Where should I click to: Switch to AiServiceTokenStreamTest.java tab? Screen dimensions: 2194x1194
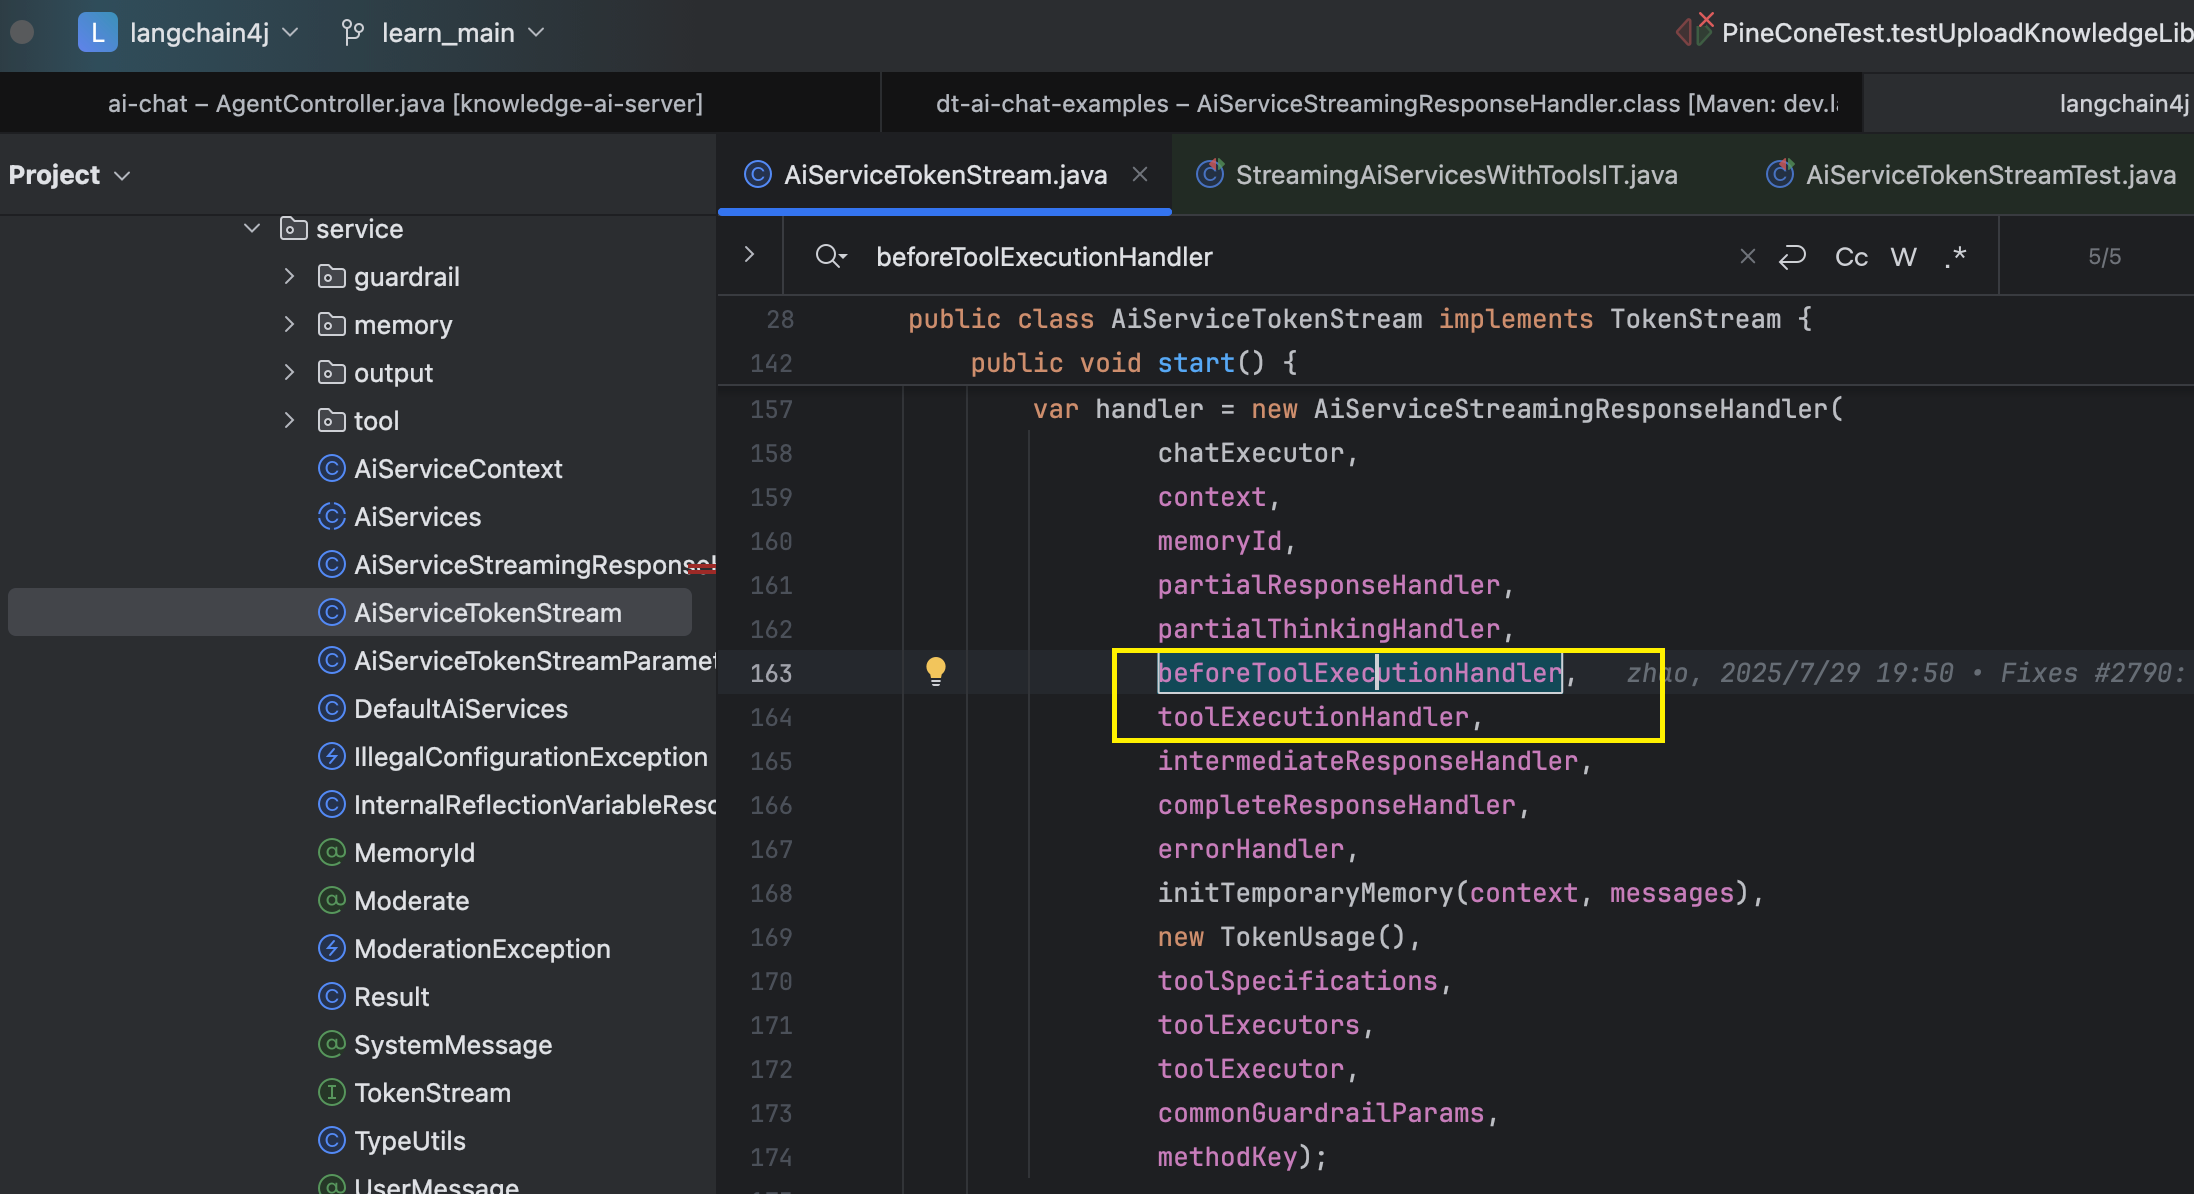pos(1971,175)
